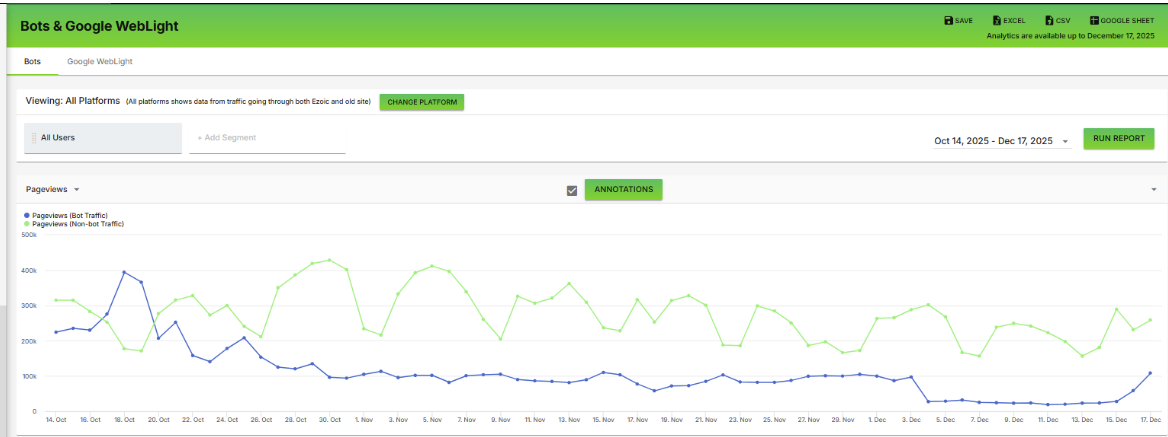Toggle Bot Traffic series via blue legend dot

pyautogui.click(x=28, y=215)
